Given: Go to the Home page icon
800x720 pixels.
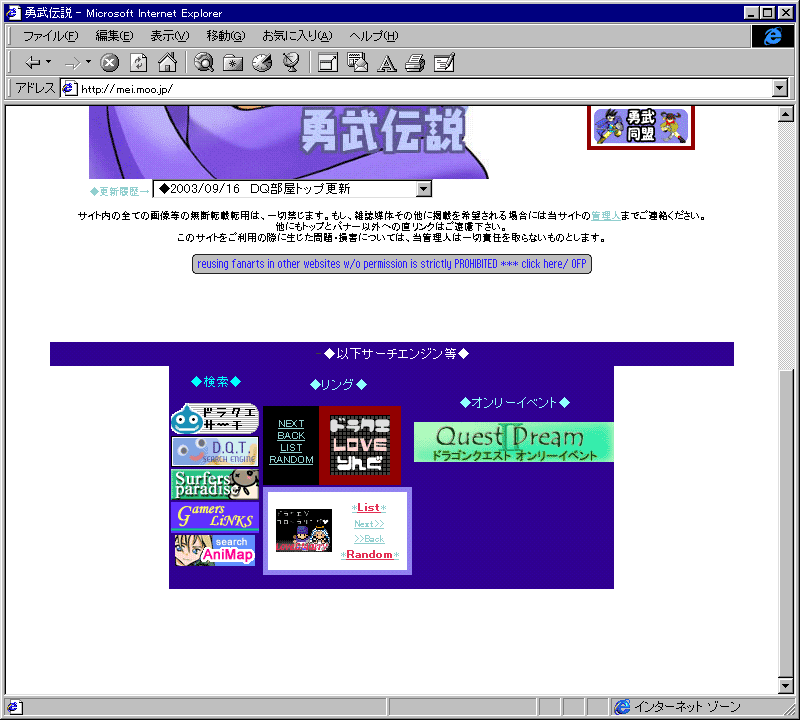Looking at the screenshot, I should click(167, 63).
